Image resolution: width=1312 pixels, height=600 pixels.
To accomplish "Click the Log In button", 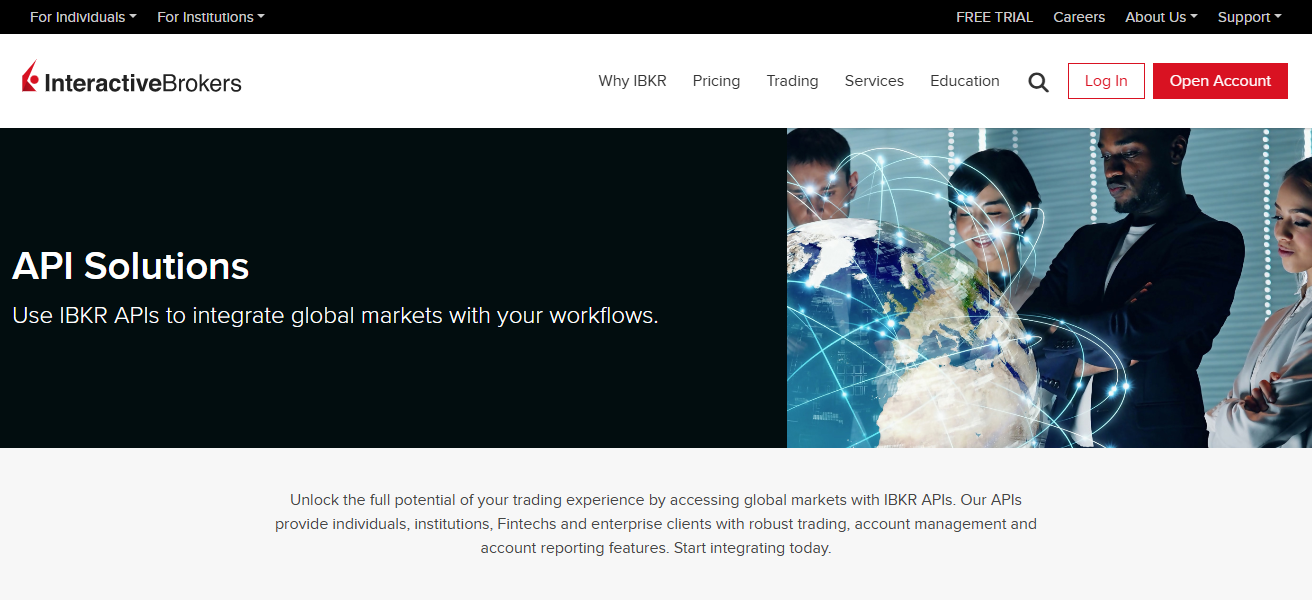I will 1106,81.
